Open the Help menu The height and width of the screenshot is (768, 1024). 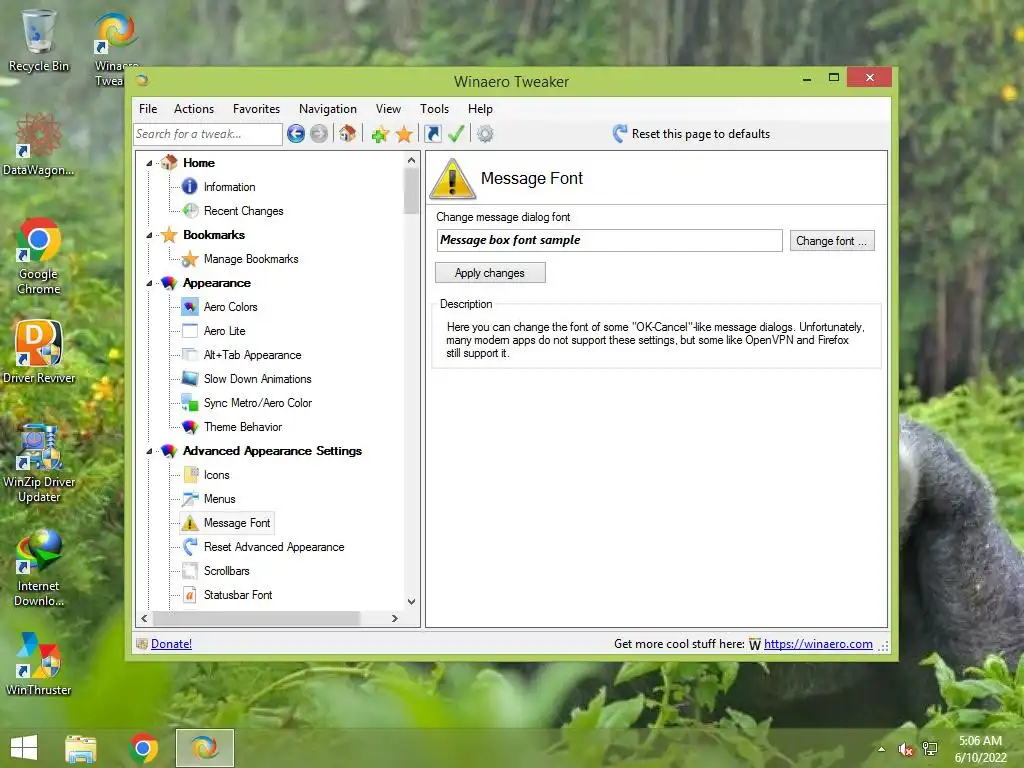[x=480, y=109]
